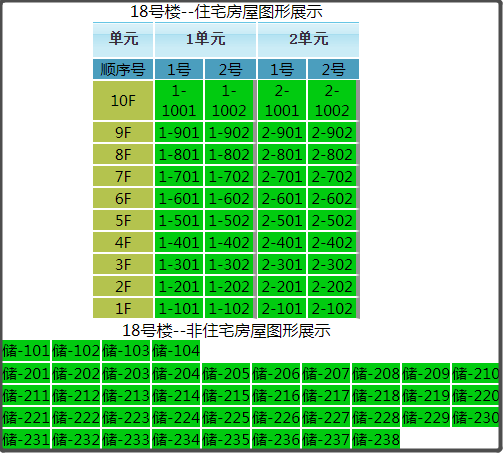Click room 2-502
The image size is (504, 454).
click(332, 220)
